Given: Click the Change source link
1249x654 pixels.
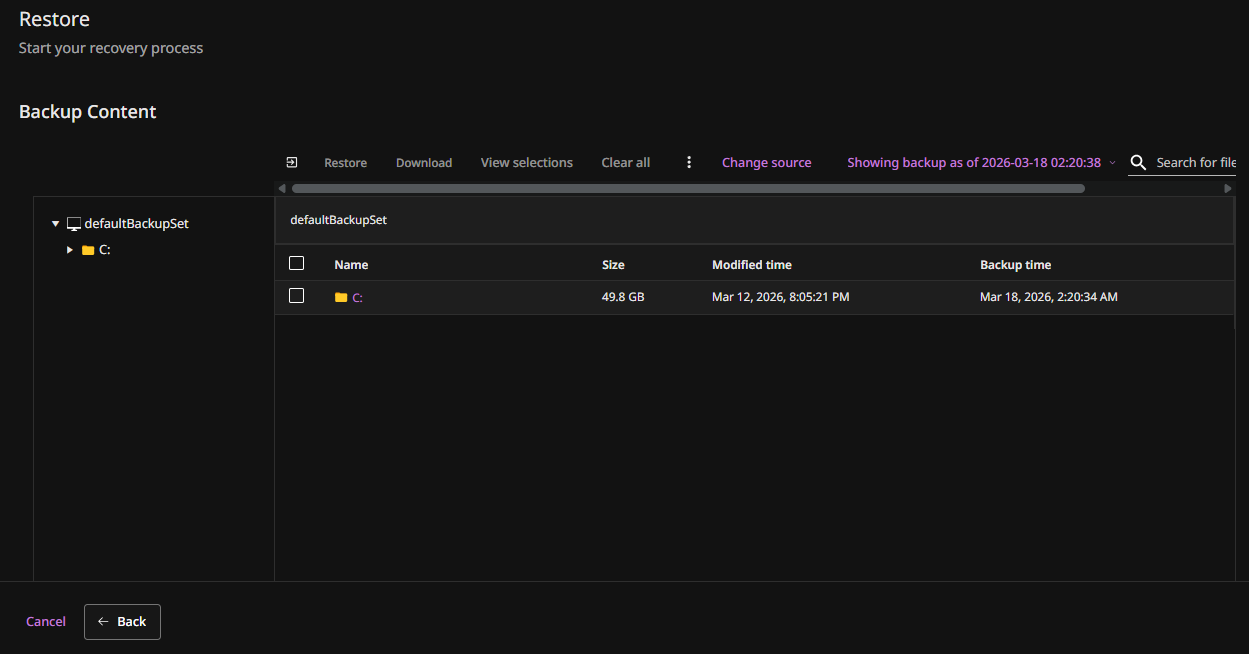Looking at the screenshot, I should tap(766, 162).
